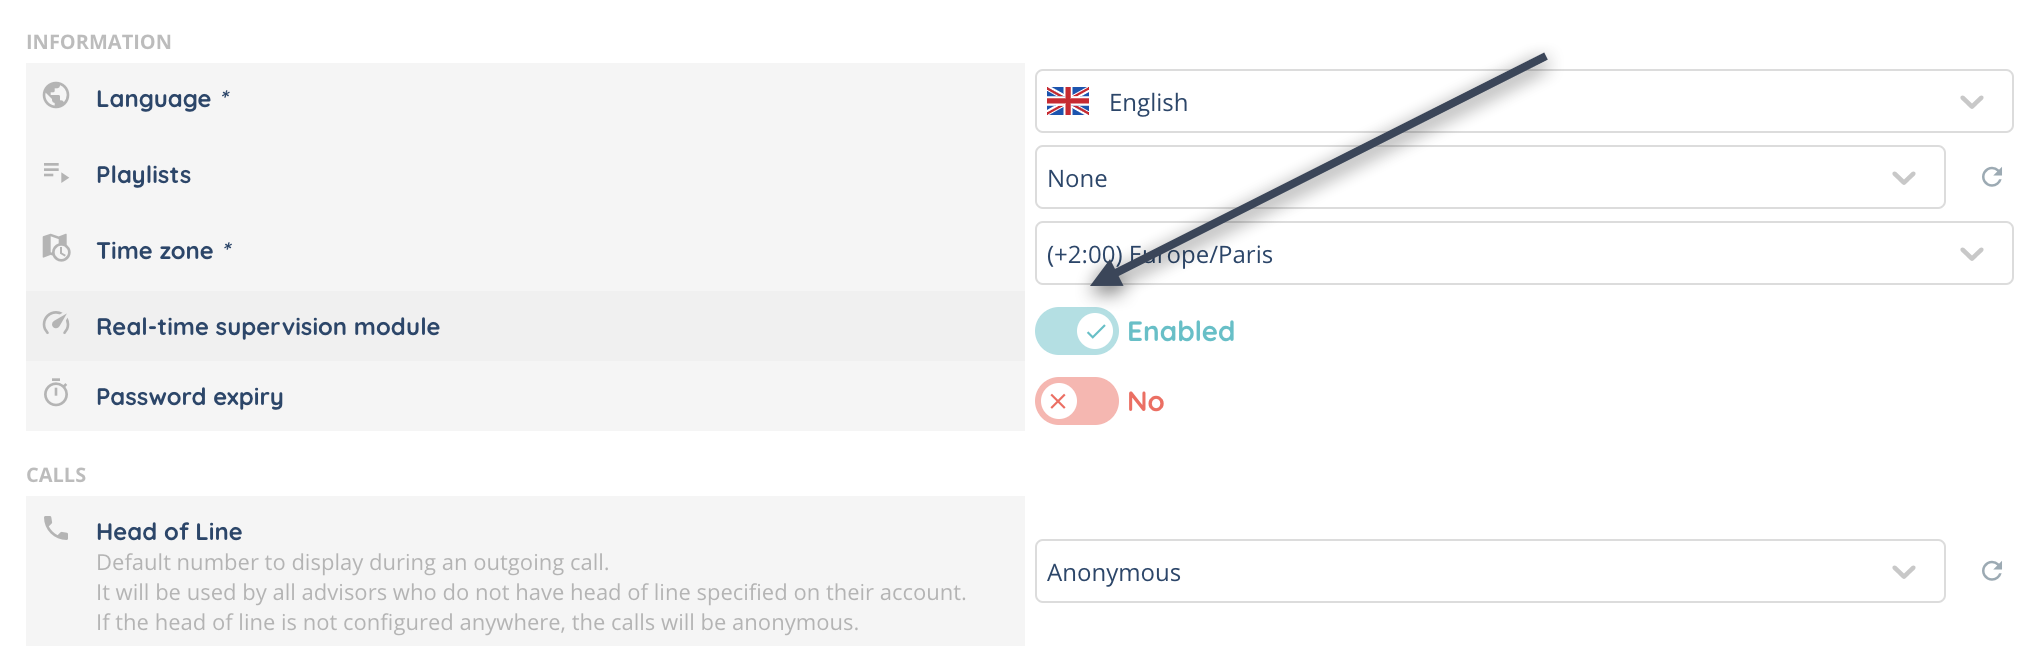
Task: Click the globe icon beside Language
Action: click(56, 95)
